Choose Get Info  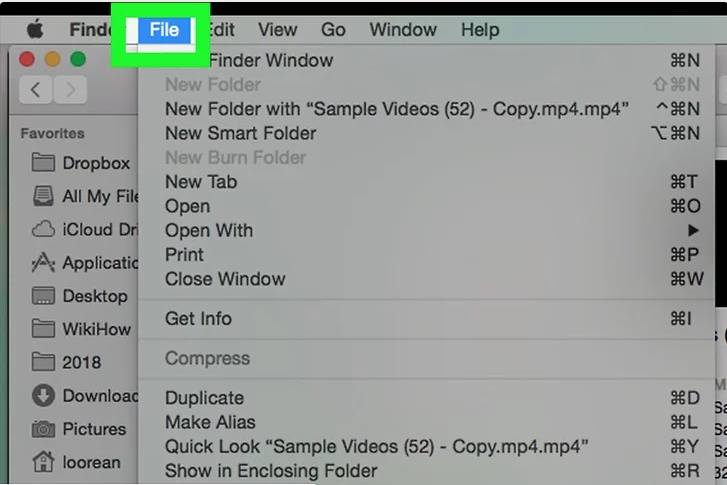pos(427,319)
